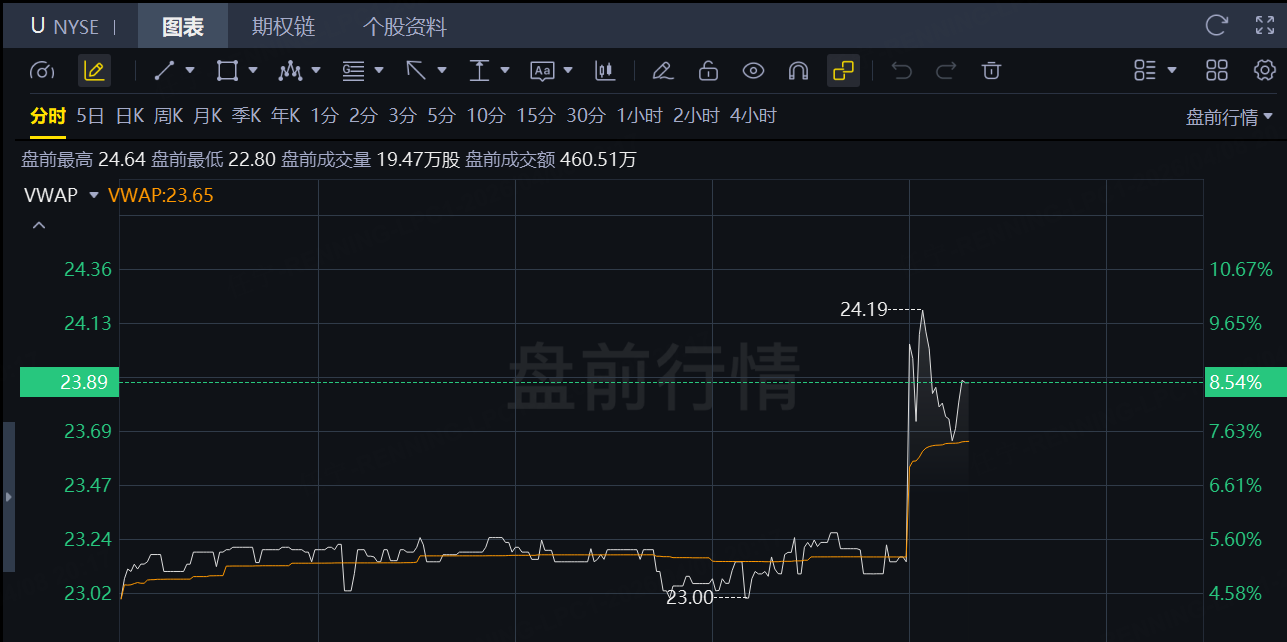
Task: Toggle the yellow drawing pencil mode
Action: [x=95, y=71]
